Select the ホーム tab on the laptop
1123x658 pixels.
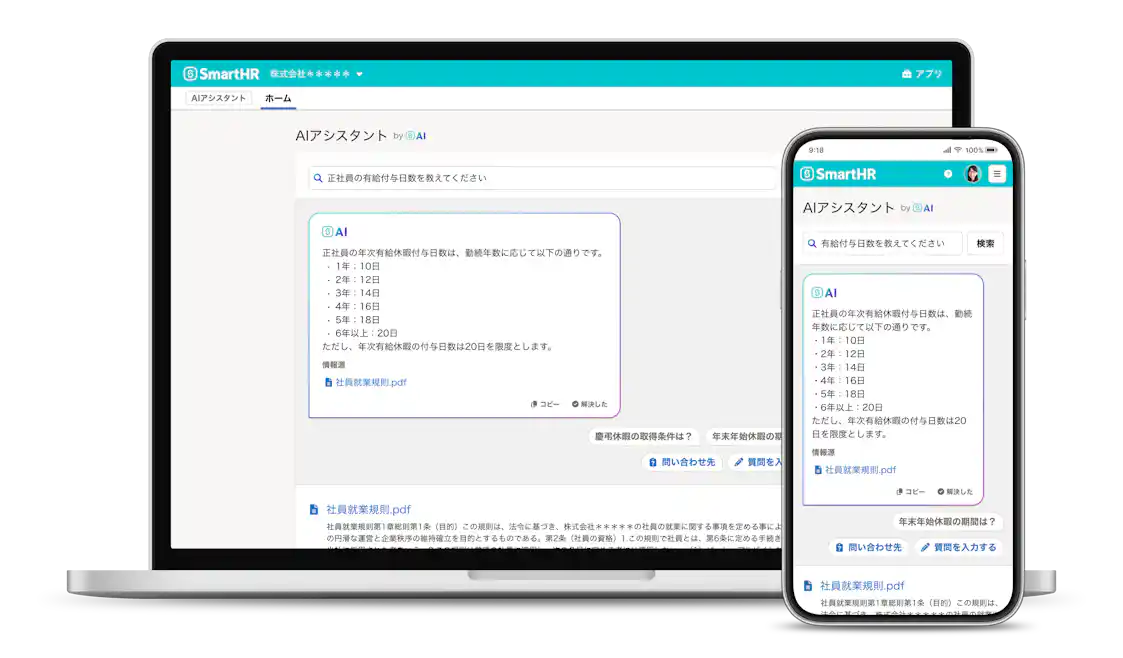pyautogui.click(x=278, y=98)
